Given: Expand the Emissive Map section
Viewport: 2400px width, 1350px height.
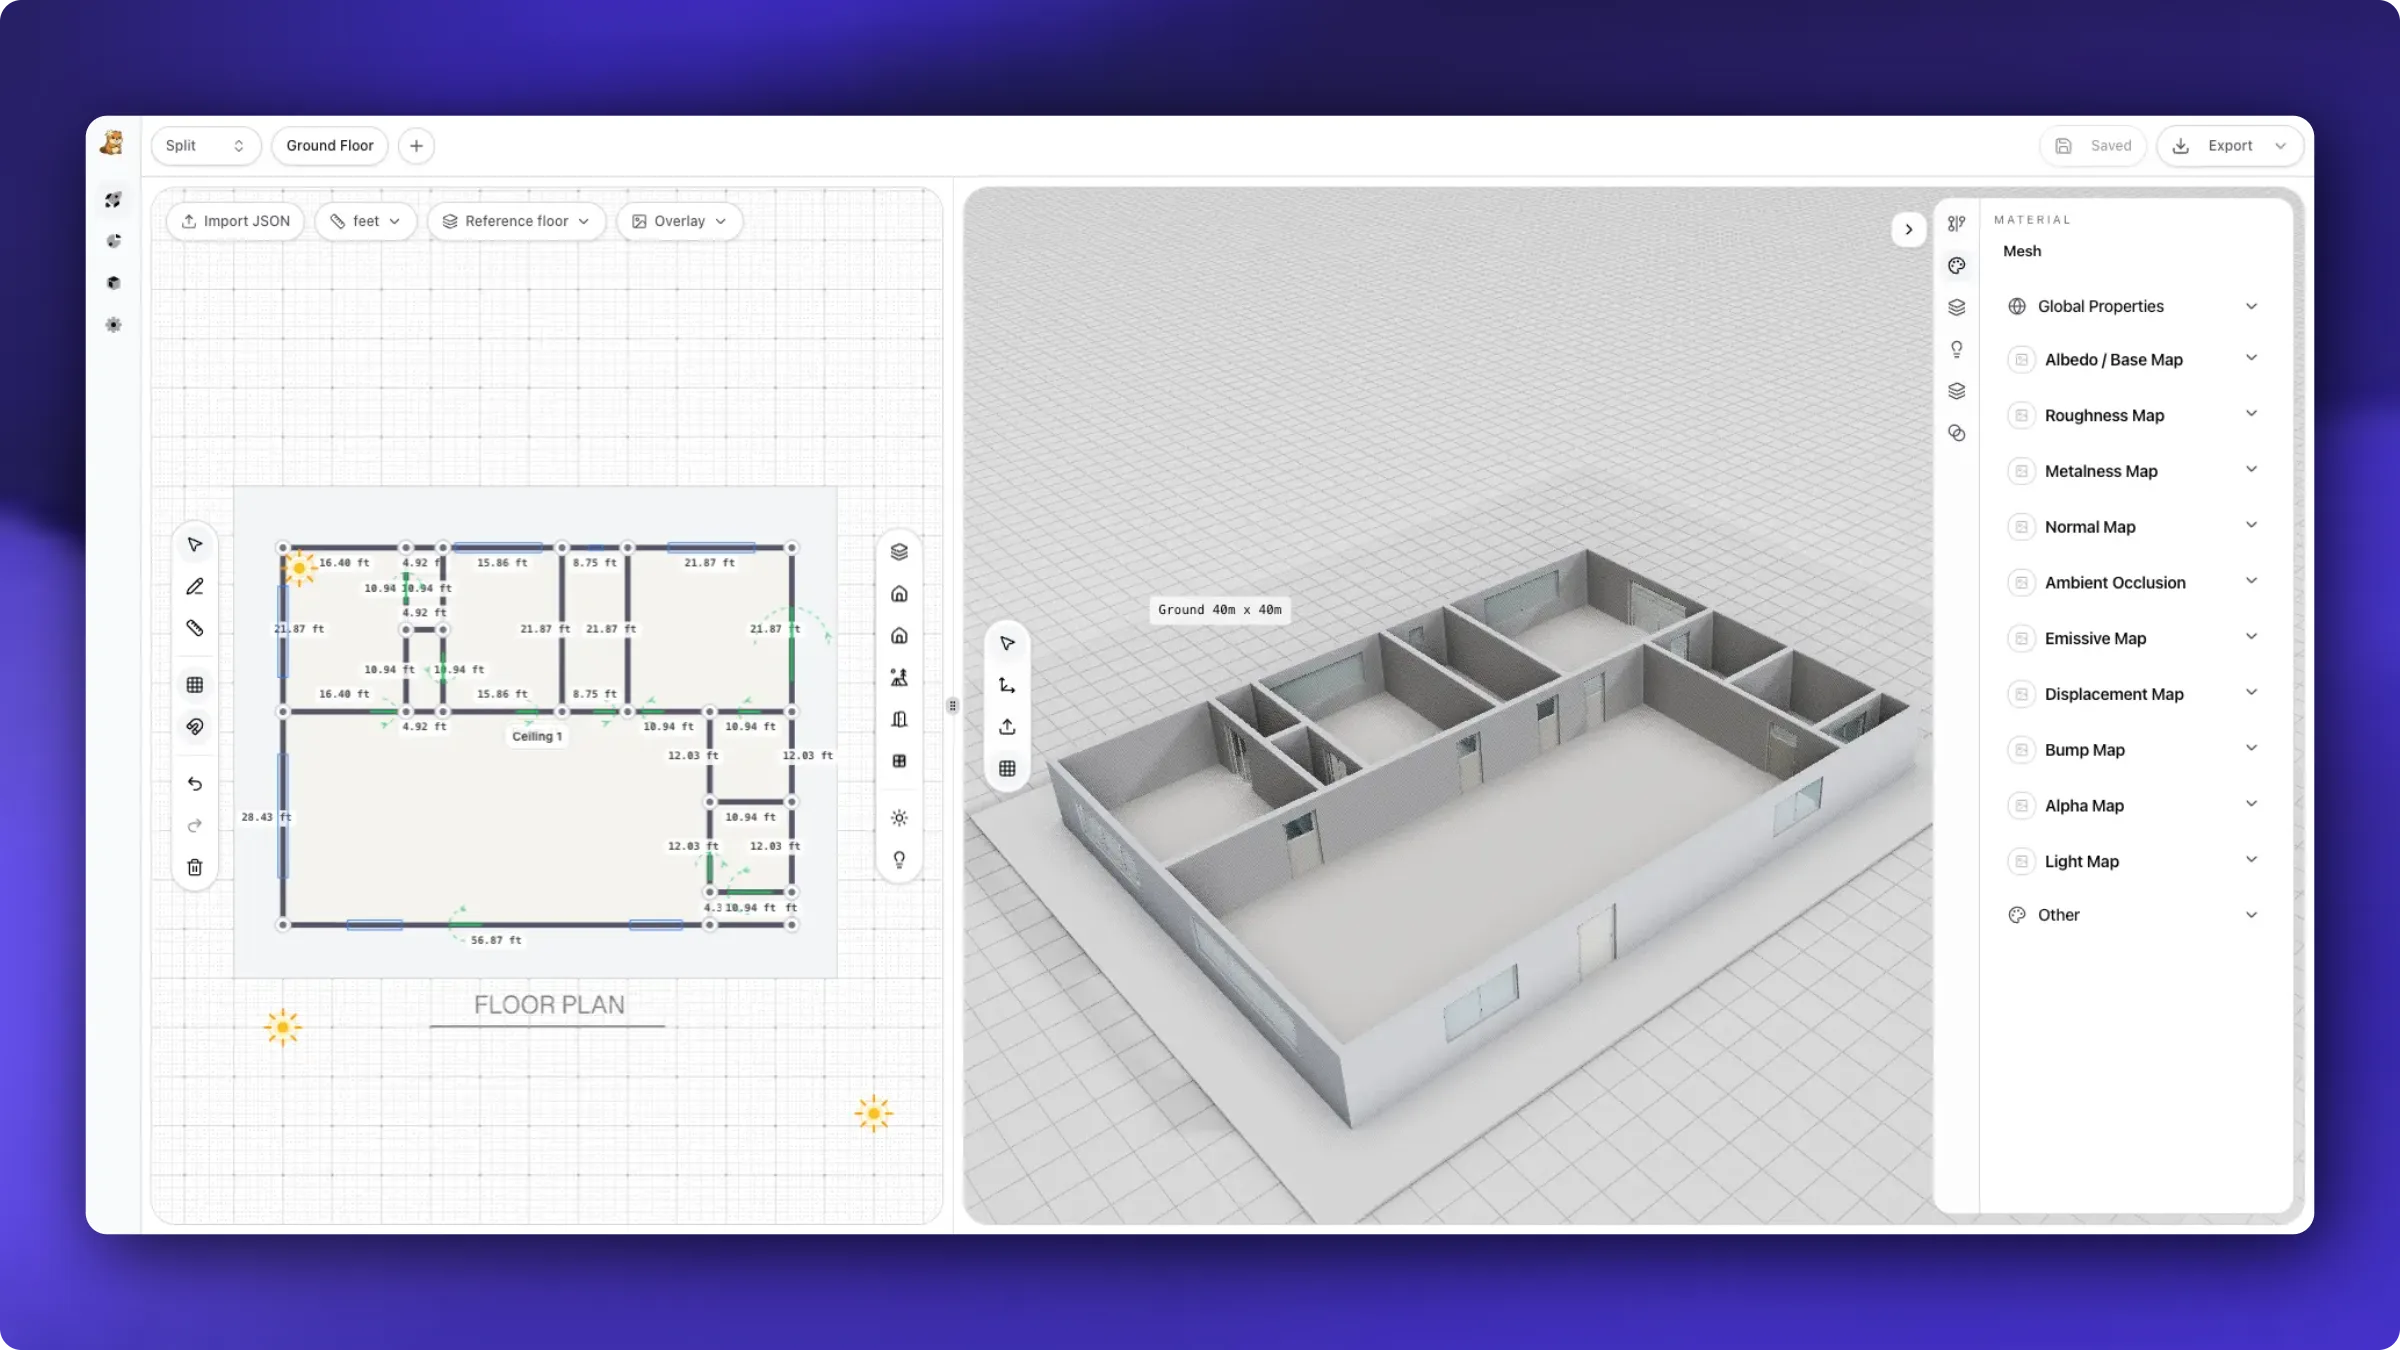Looking at the screenshot, I should coord(2133,638).
